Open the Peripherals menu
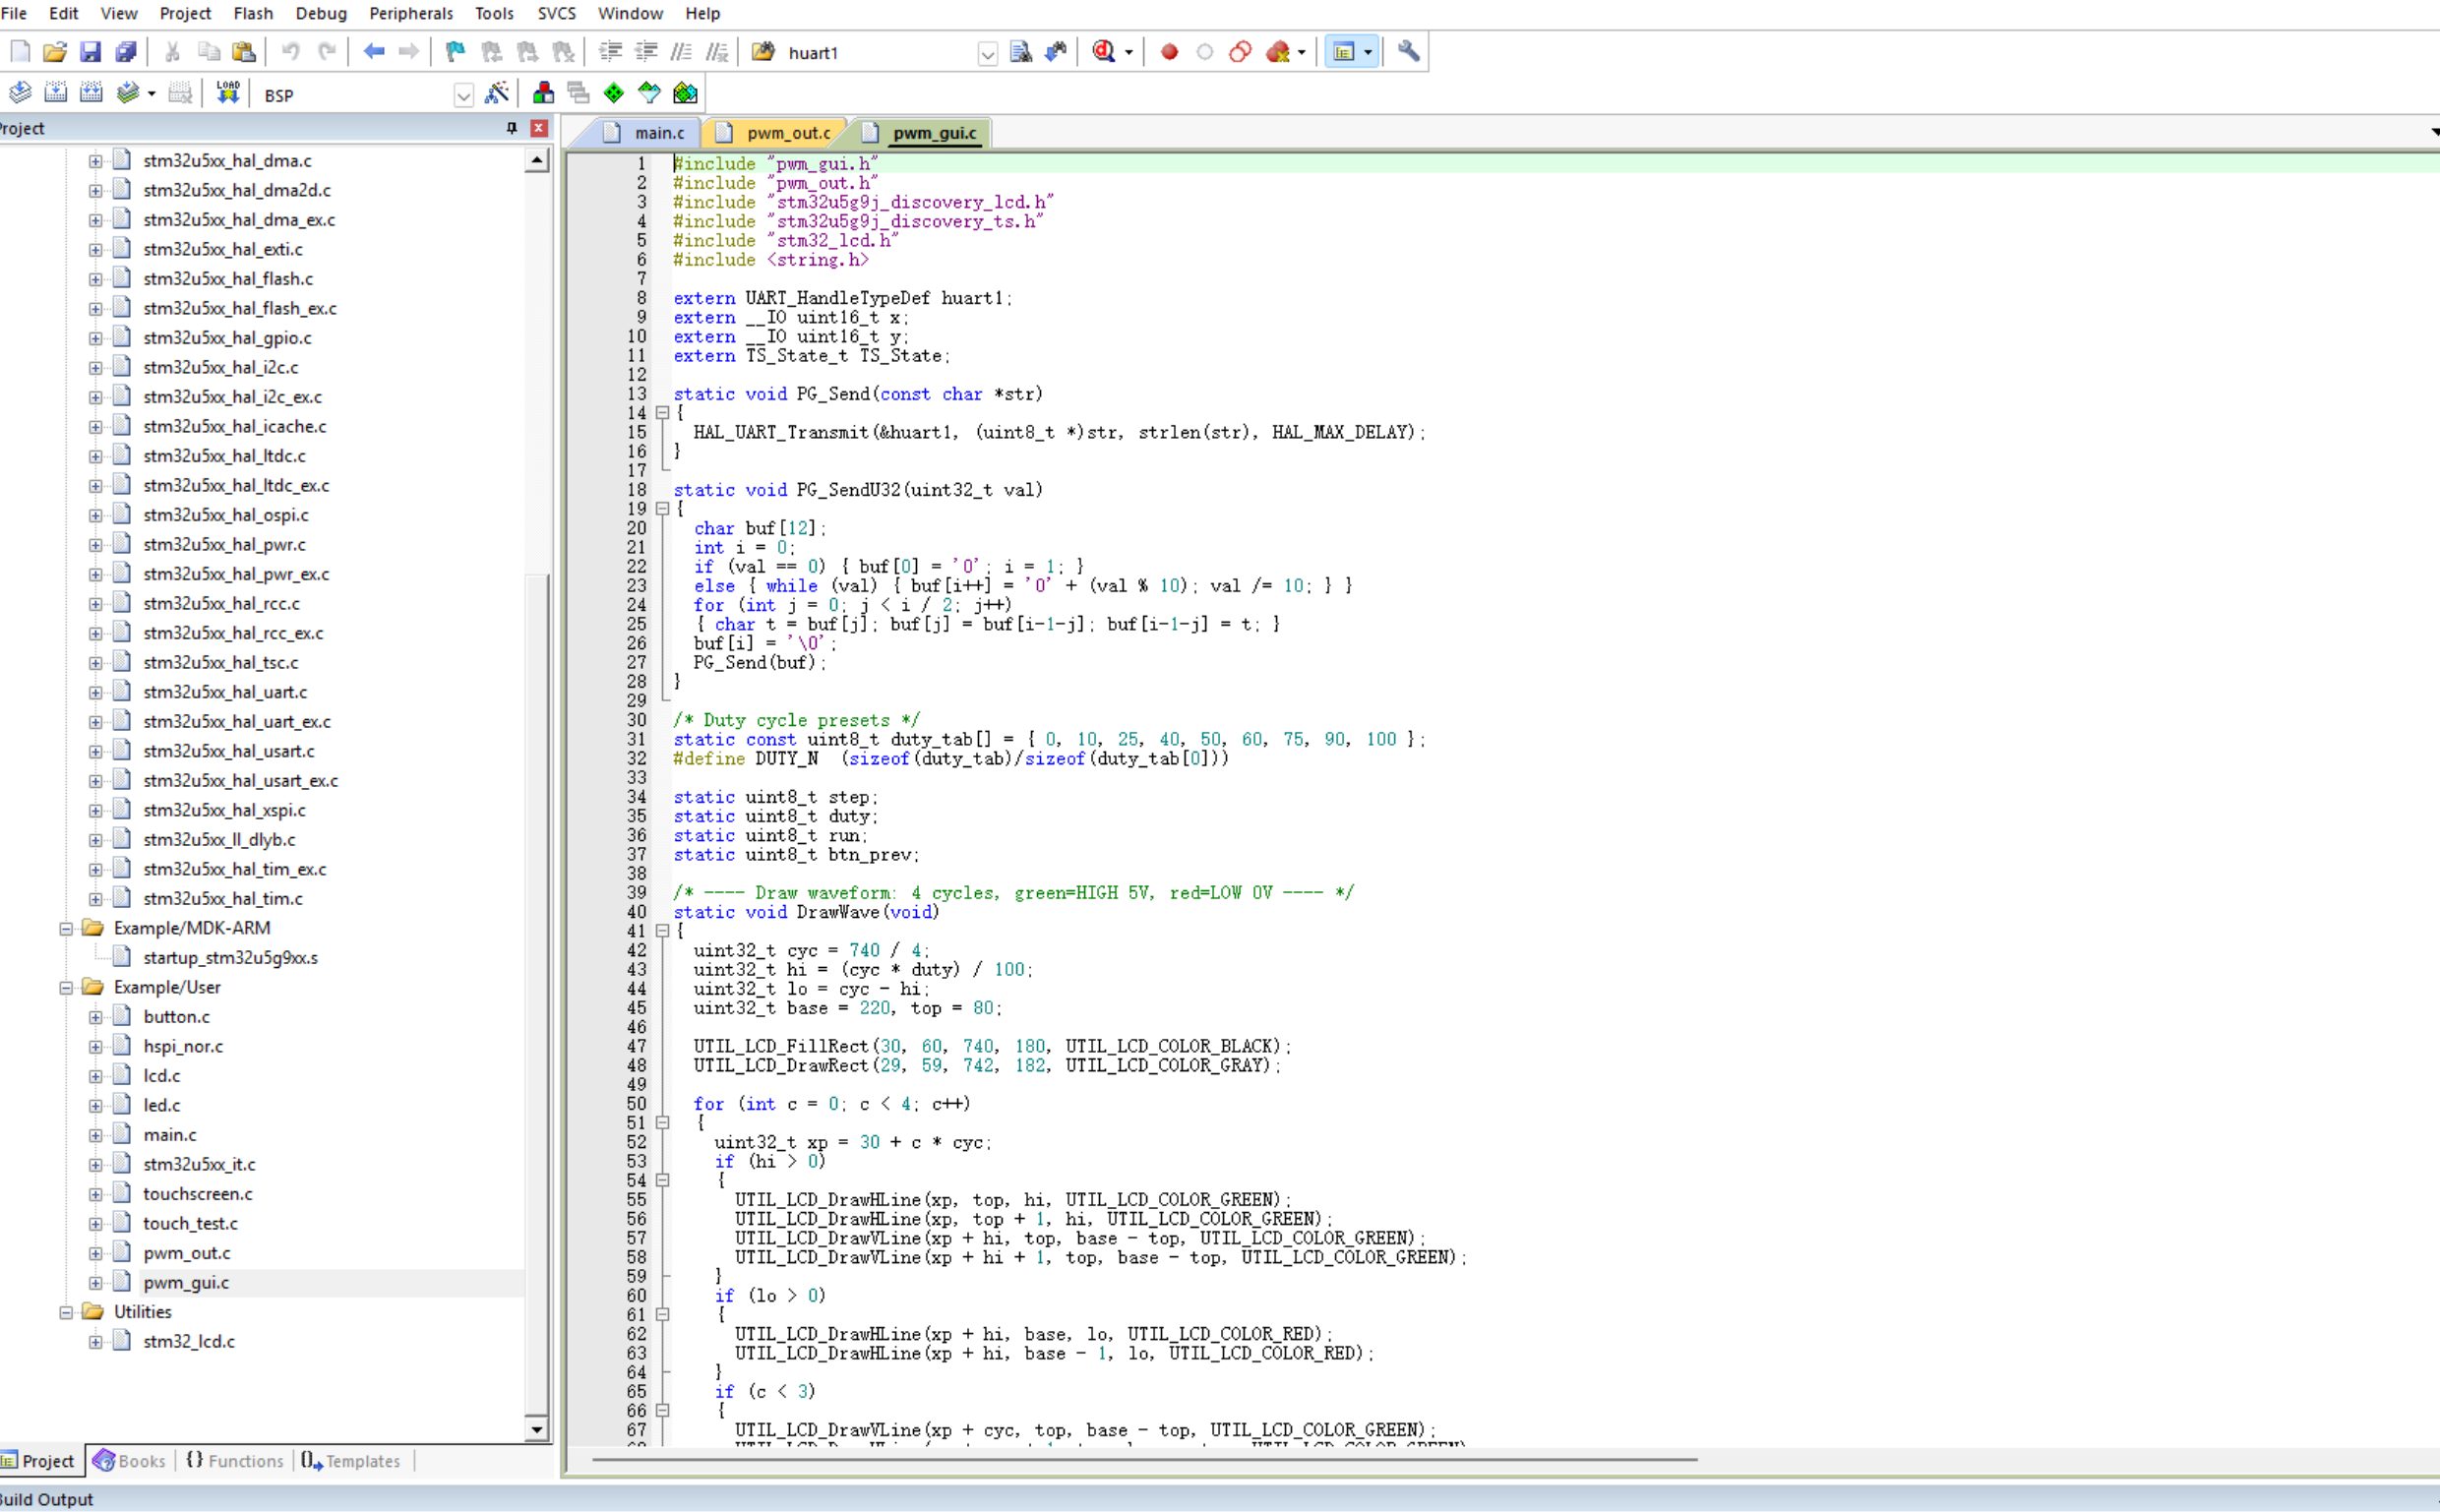The height and width of the screenshot is (1512, 2440). pos(410,13)
